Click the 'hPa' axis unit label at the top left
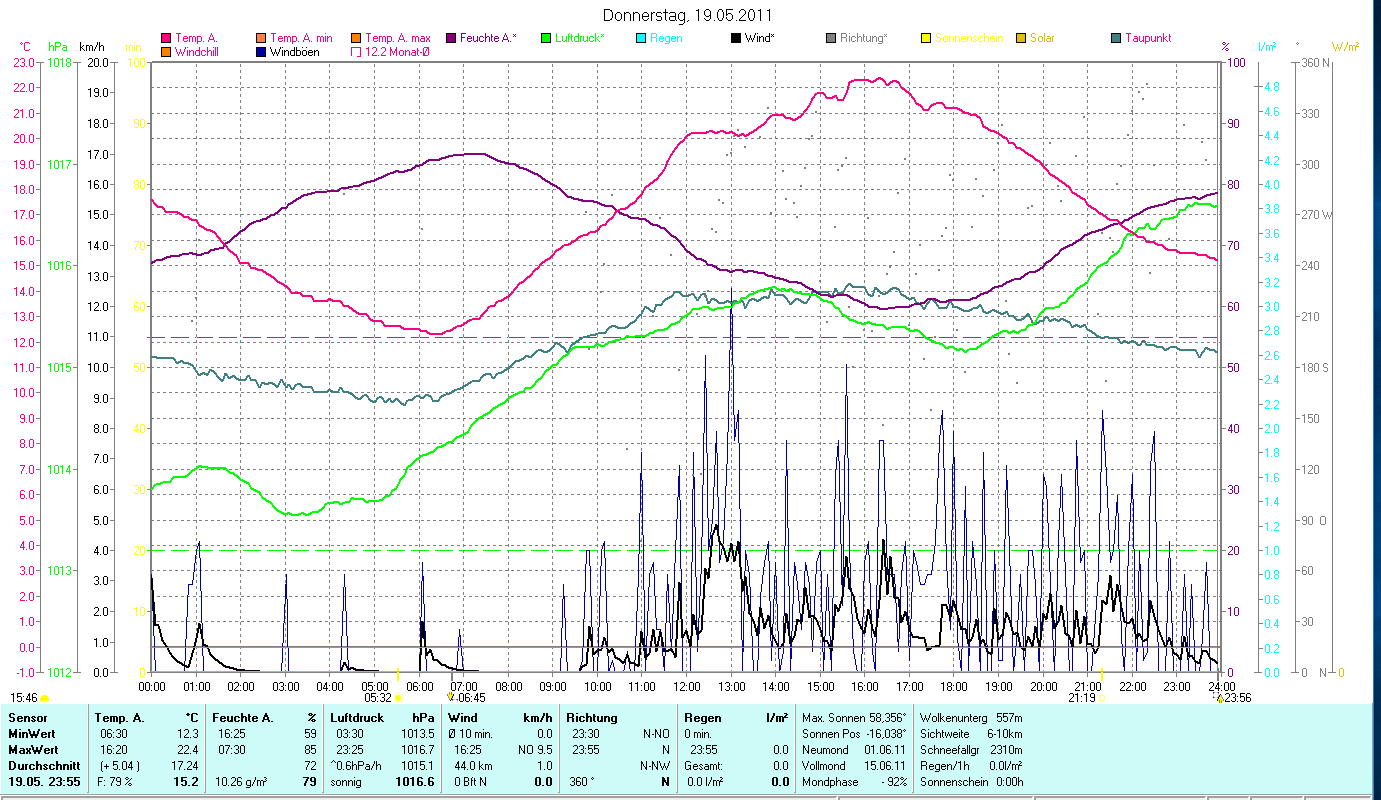This screenshot has height=800, width=1381. (57, 47)
